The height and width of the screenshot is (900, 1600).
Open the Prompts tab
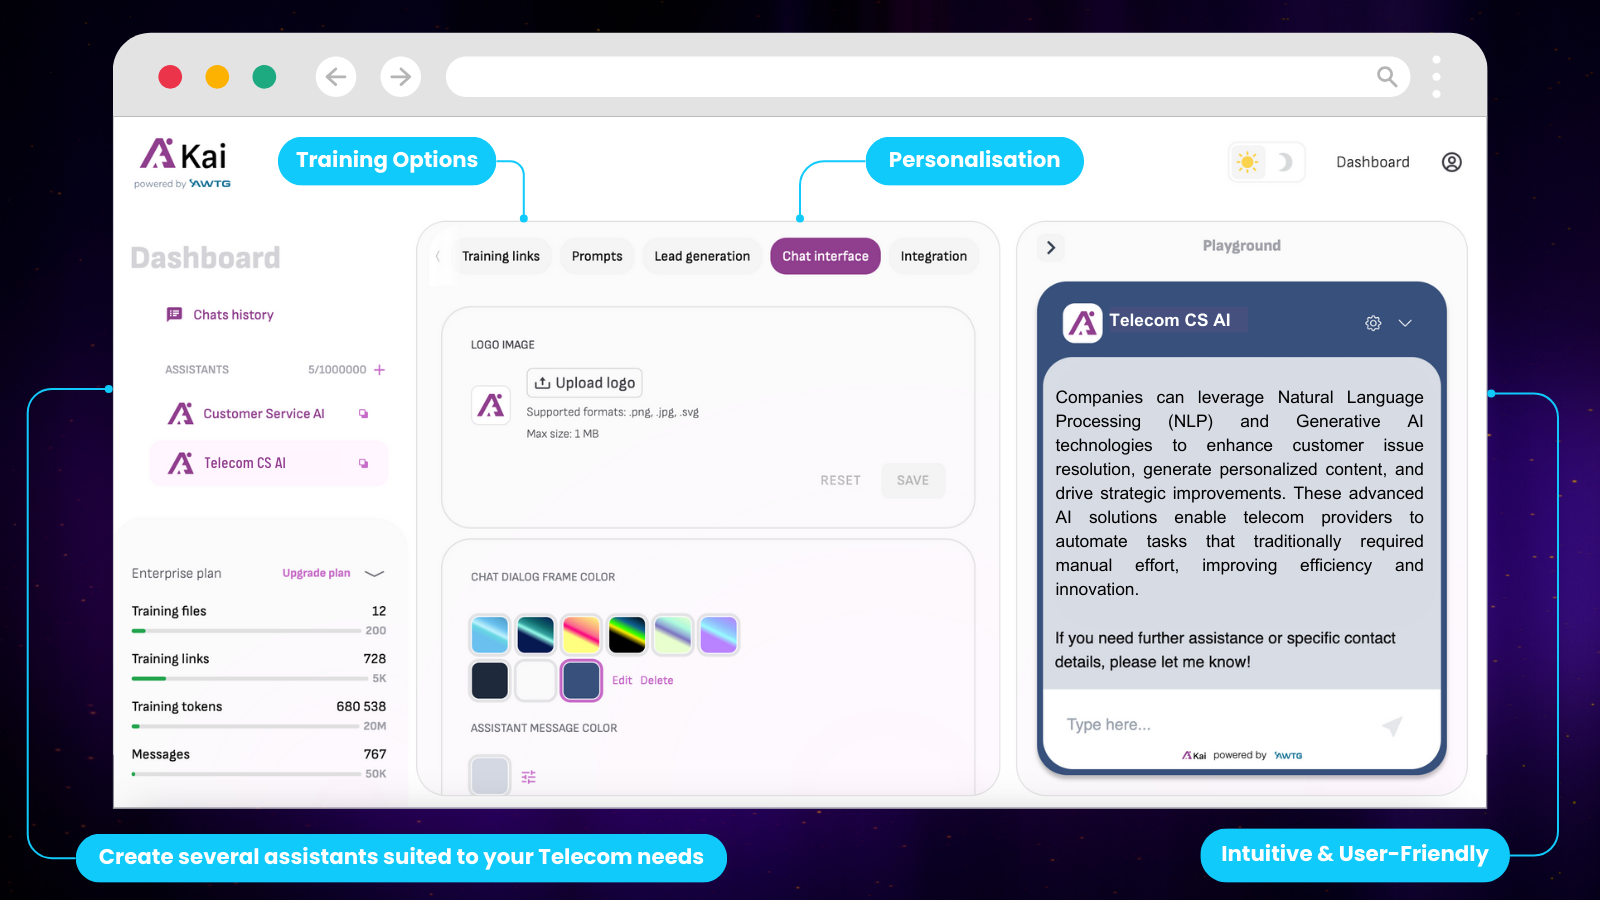click(597, 256)
